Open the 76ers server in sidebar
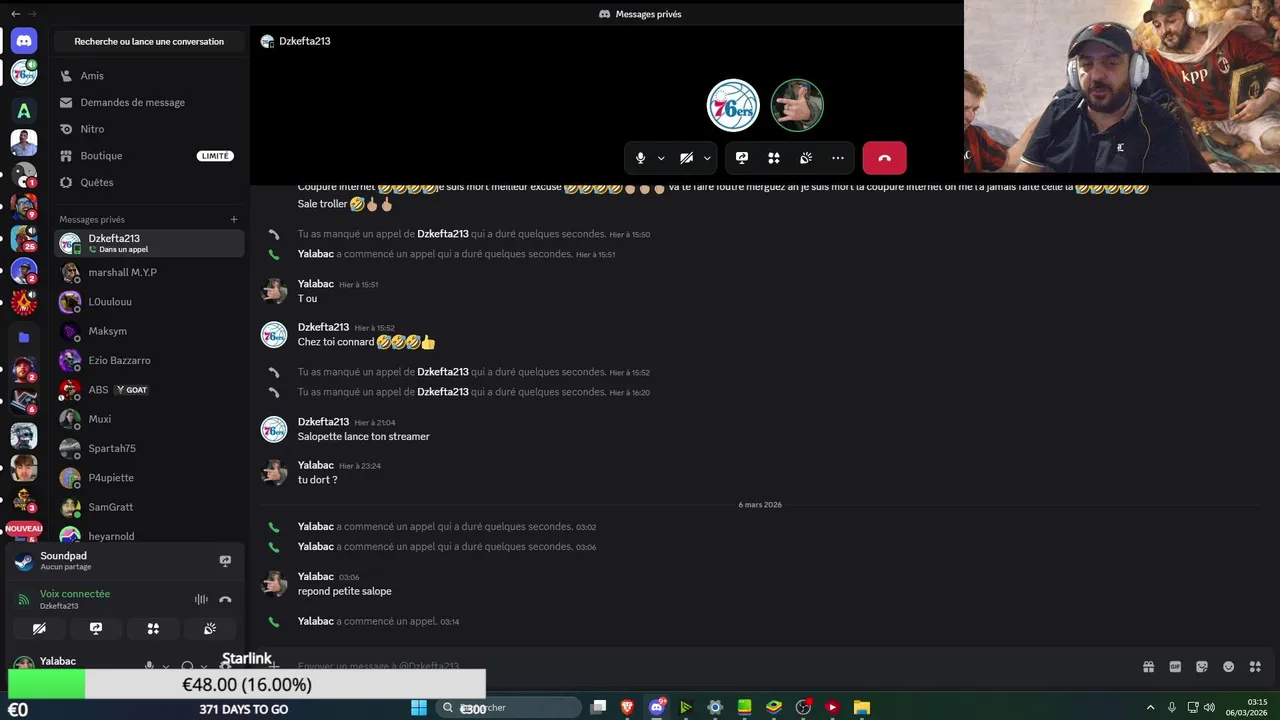The height and width of the screenshot is (720, 1280). (24, 73)
